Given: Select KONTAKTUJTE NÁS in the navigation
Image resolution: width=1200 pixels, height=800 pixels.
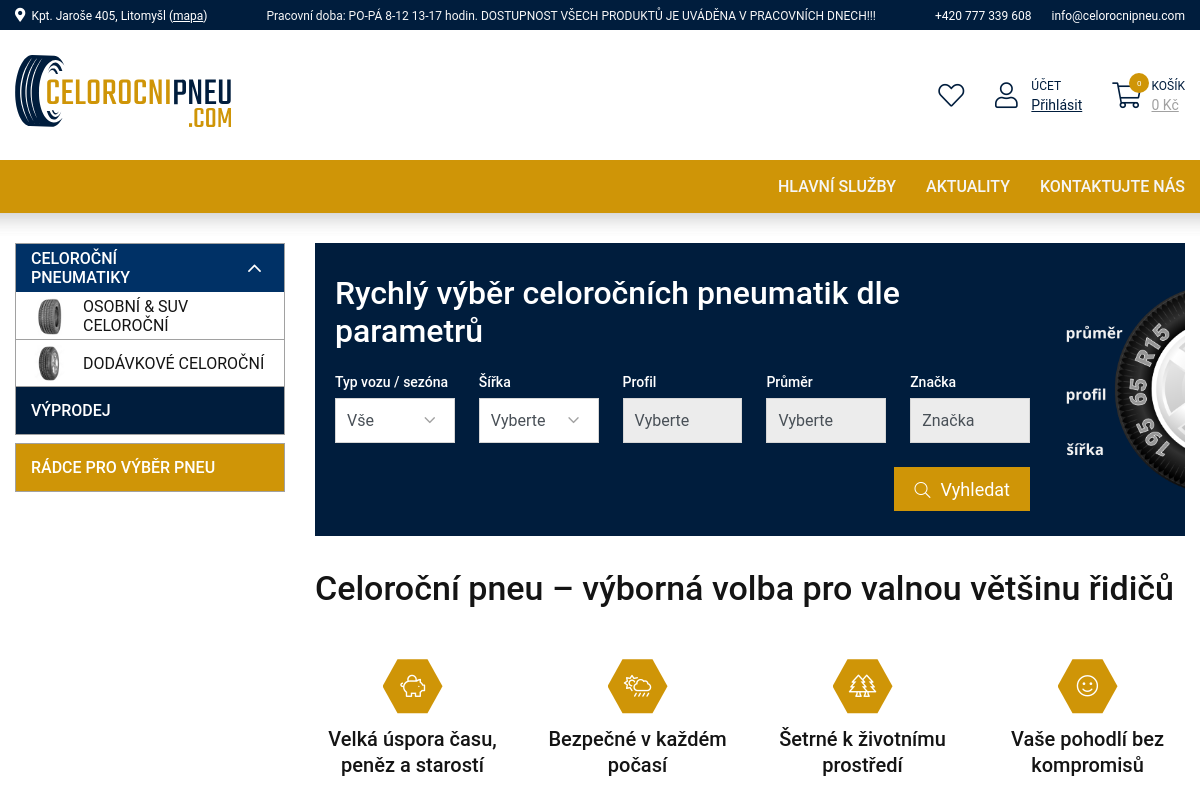Looking at the screenshot, I should pyautogui.click(x=1112, y=186).
